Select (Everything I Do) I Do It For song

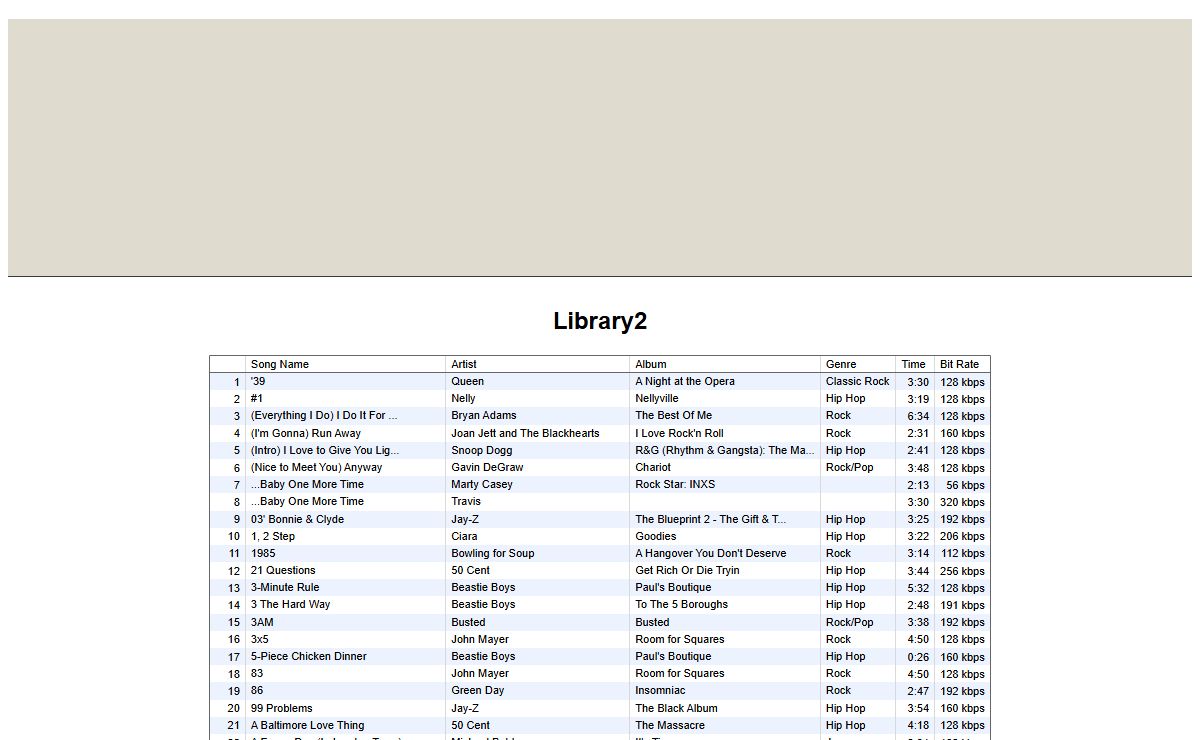coord(324,415)
